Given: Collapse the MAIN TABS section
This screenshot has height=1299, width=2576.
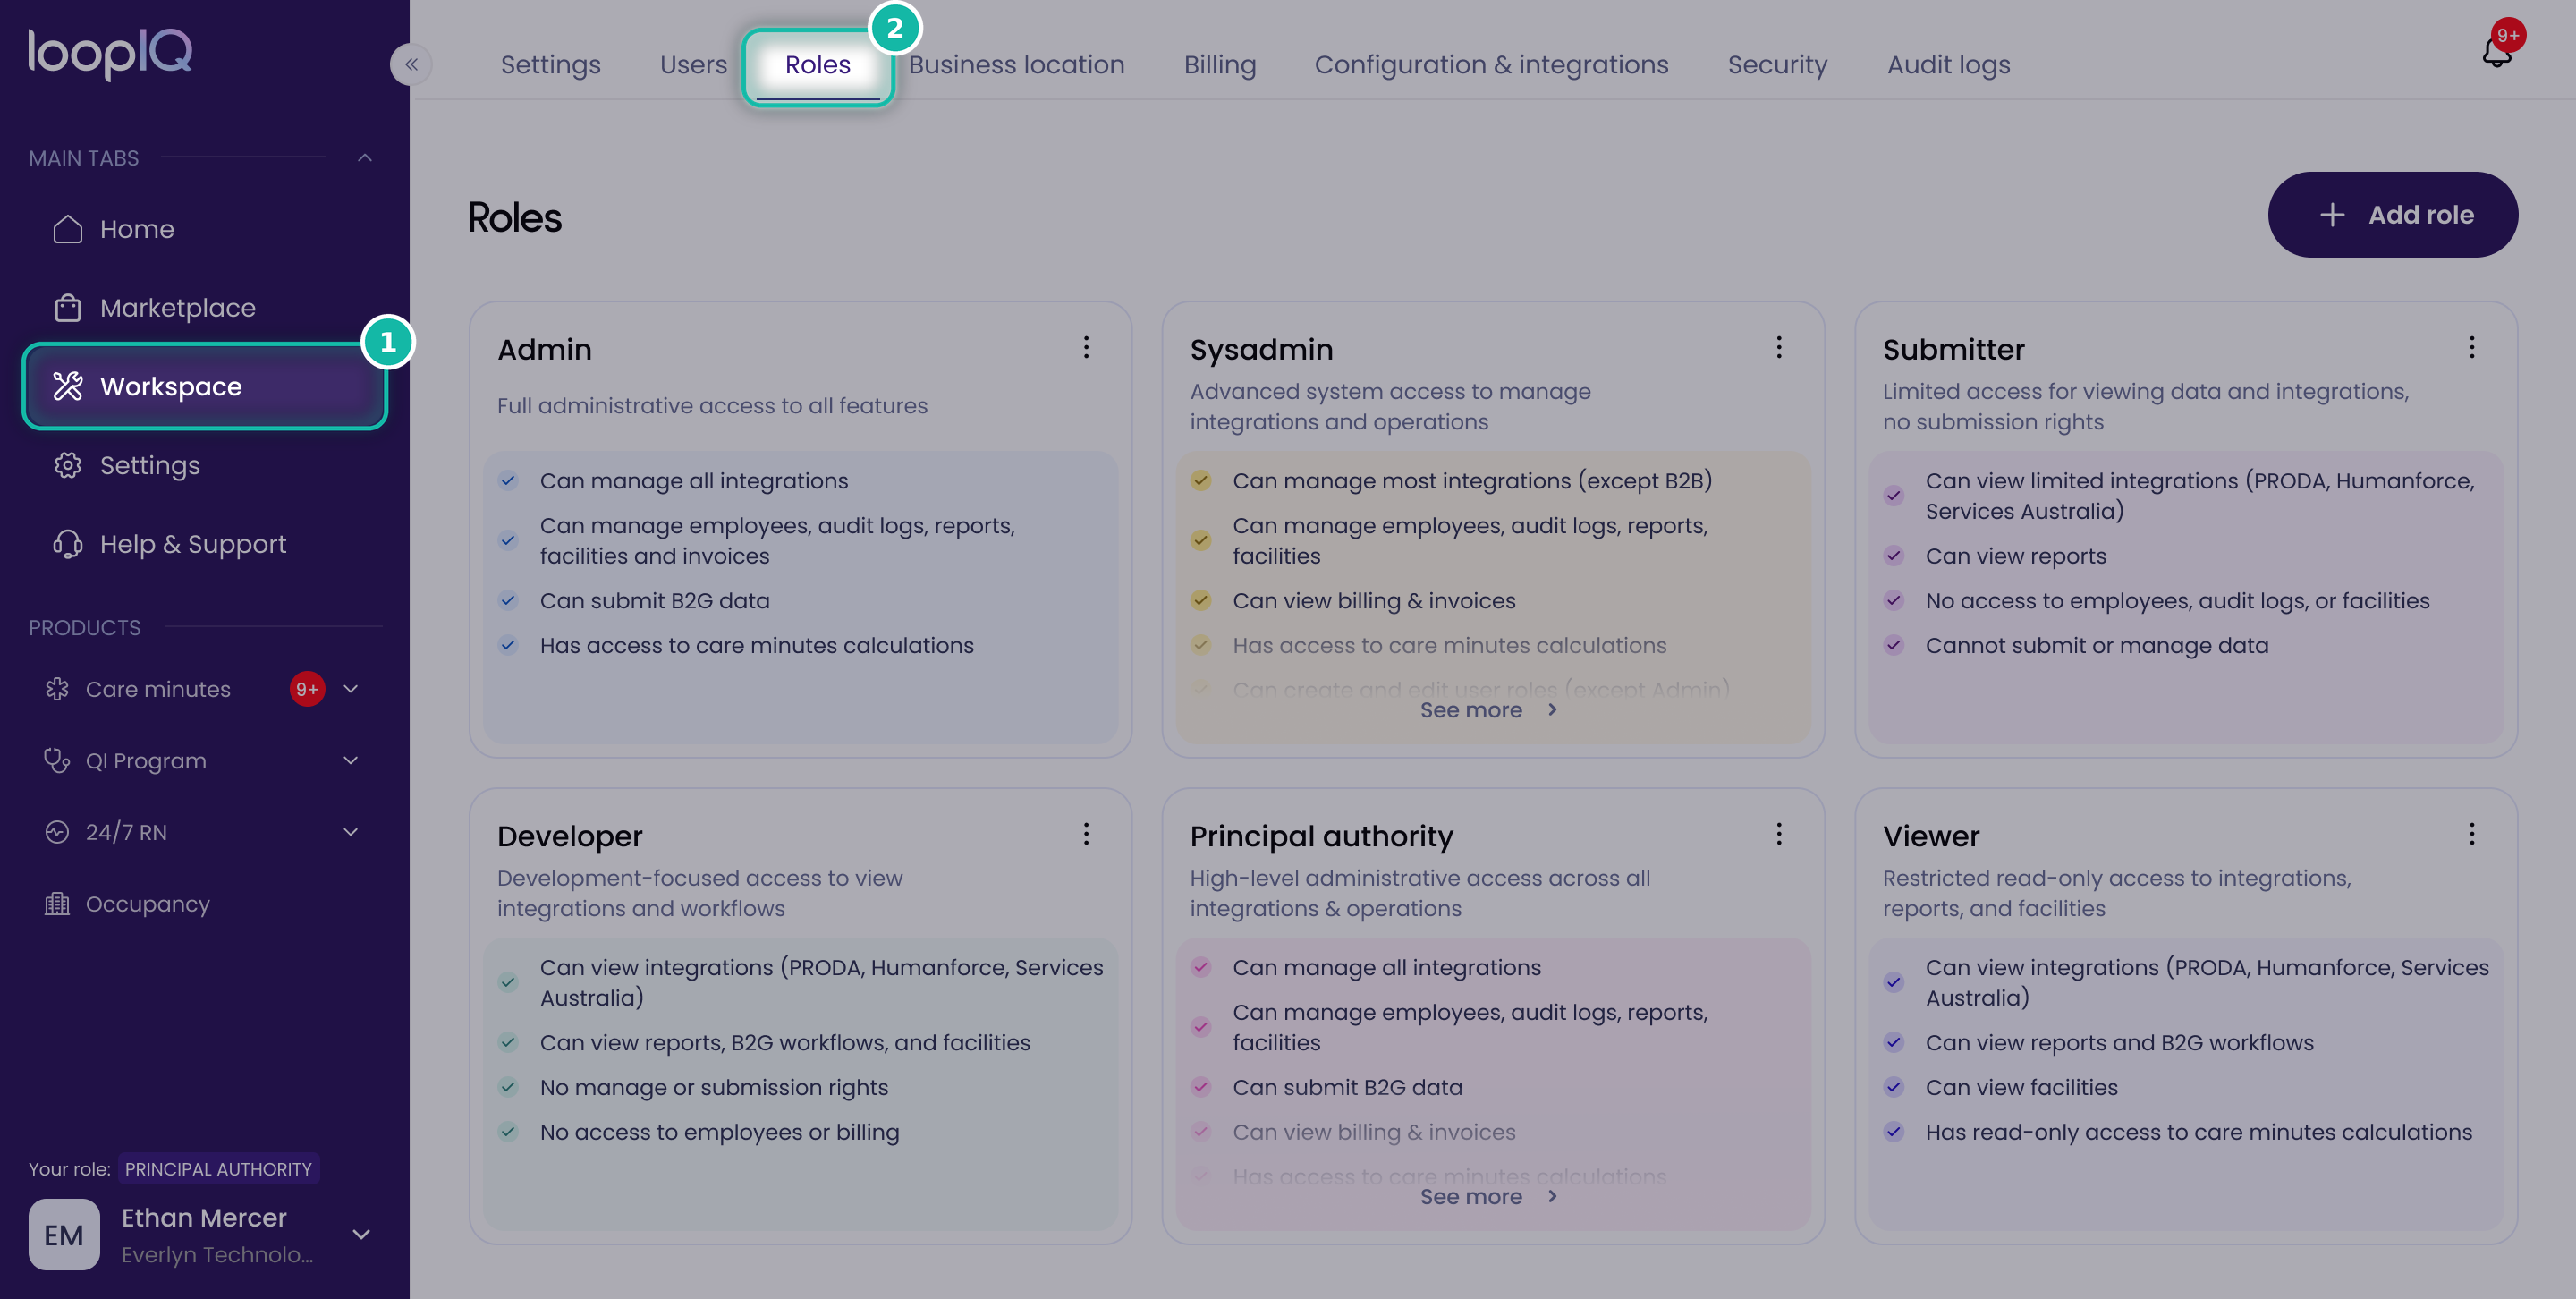Looking at the screenshot, I should (x=365, y=158).
